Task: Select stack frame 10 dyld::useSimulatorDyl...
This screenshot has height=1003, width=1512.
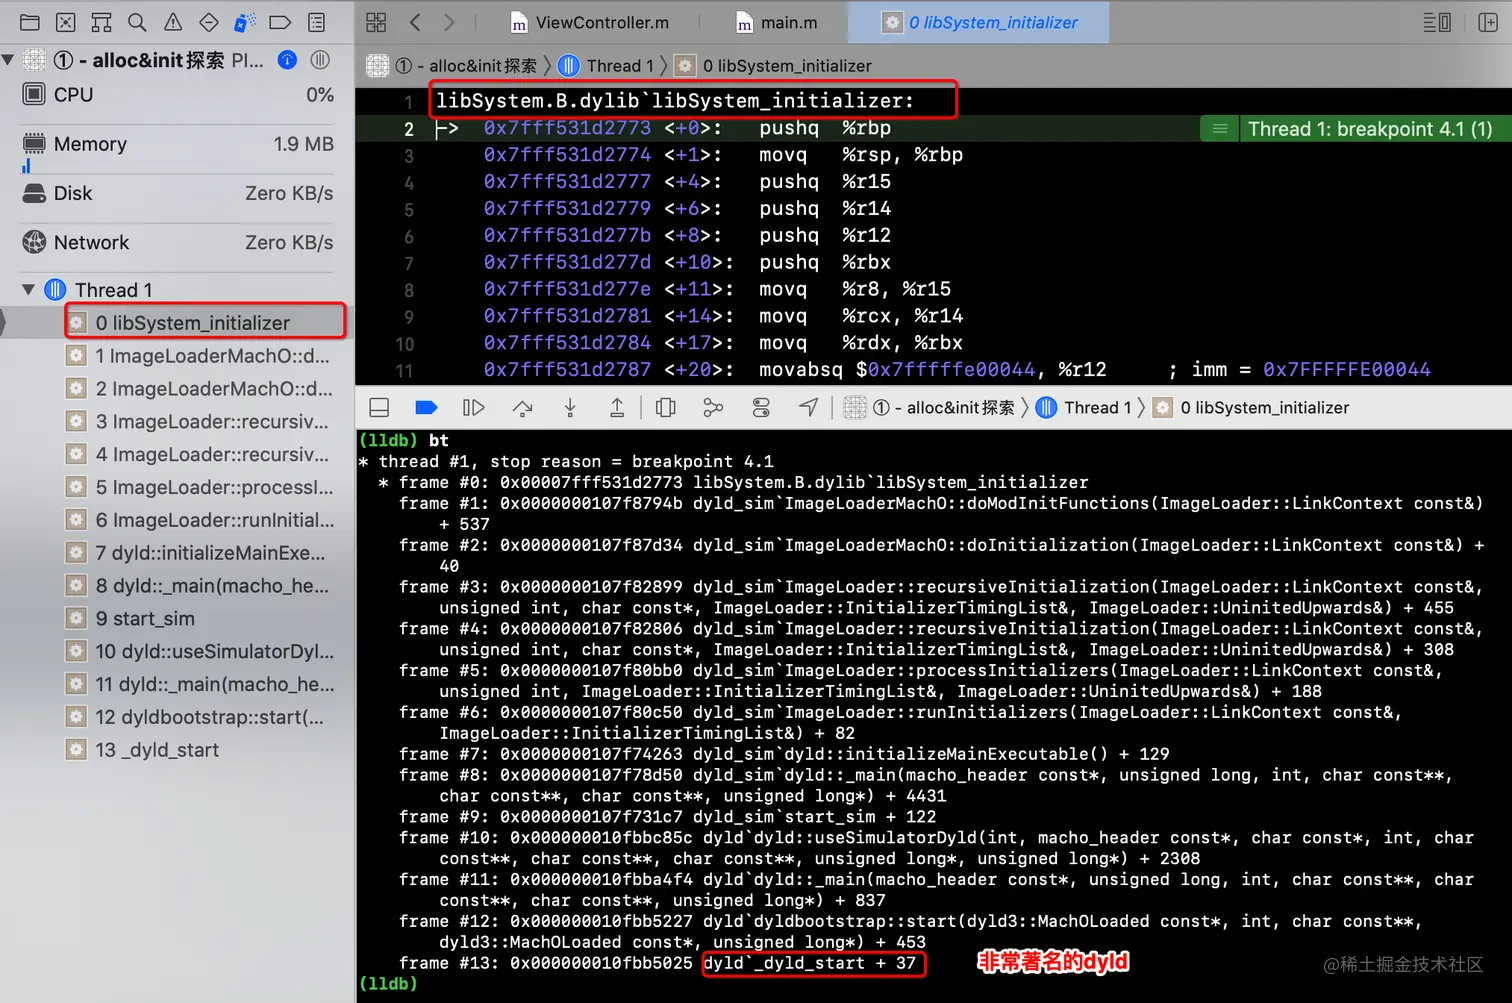Action: click(x=200, y=651)
